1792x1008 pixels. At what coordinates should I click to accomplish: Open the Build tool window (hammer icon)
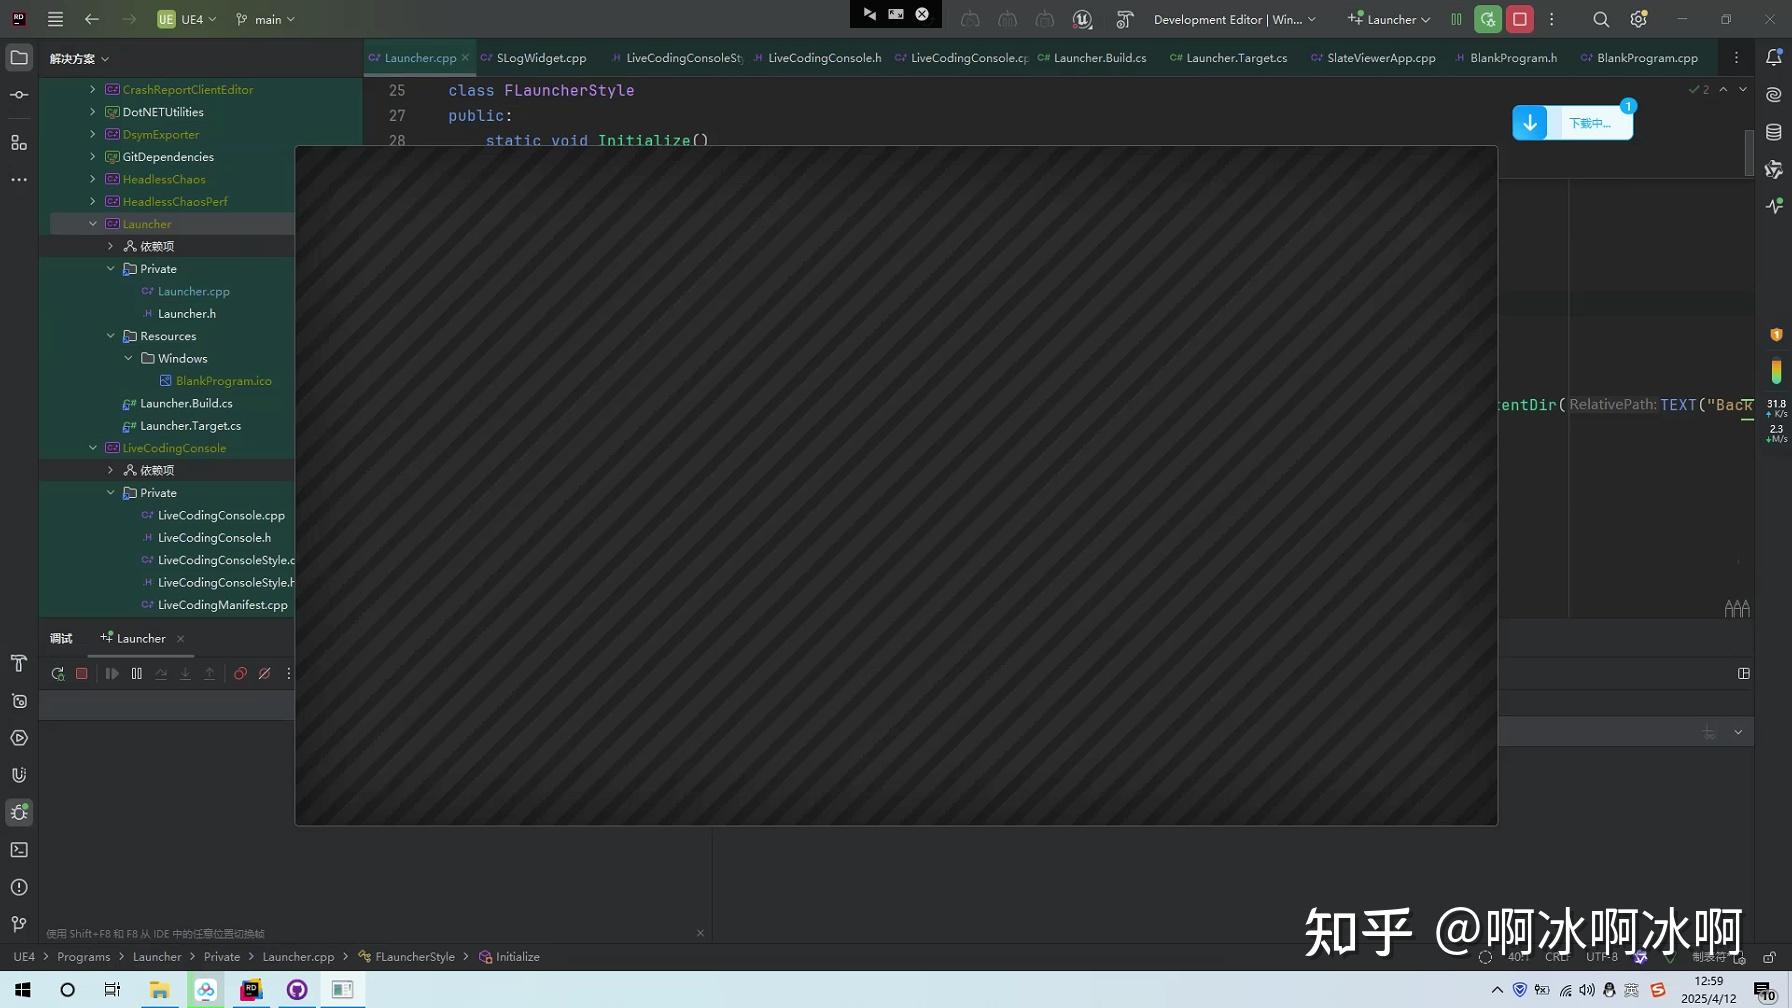pos(18,663)
